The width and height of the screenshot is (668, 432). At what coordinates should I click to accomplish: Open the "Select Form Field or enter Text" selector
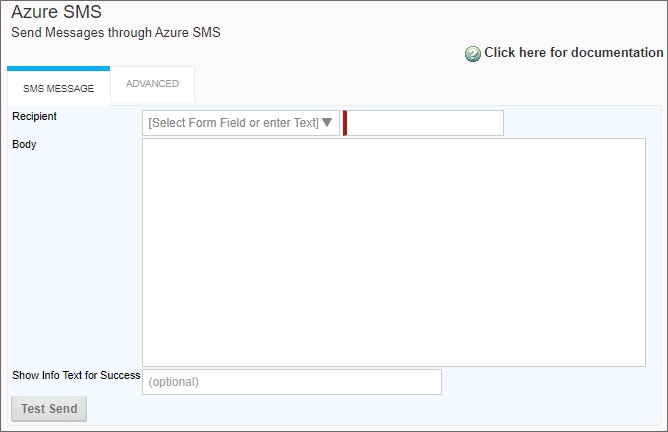pos(233,123)
